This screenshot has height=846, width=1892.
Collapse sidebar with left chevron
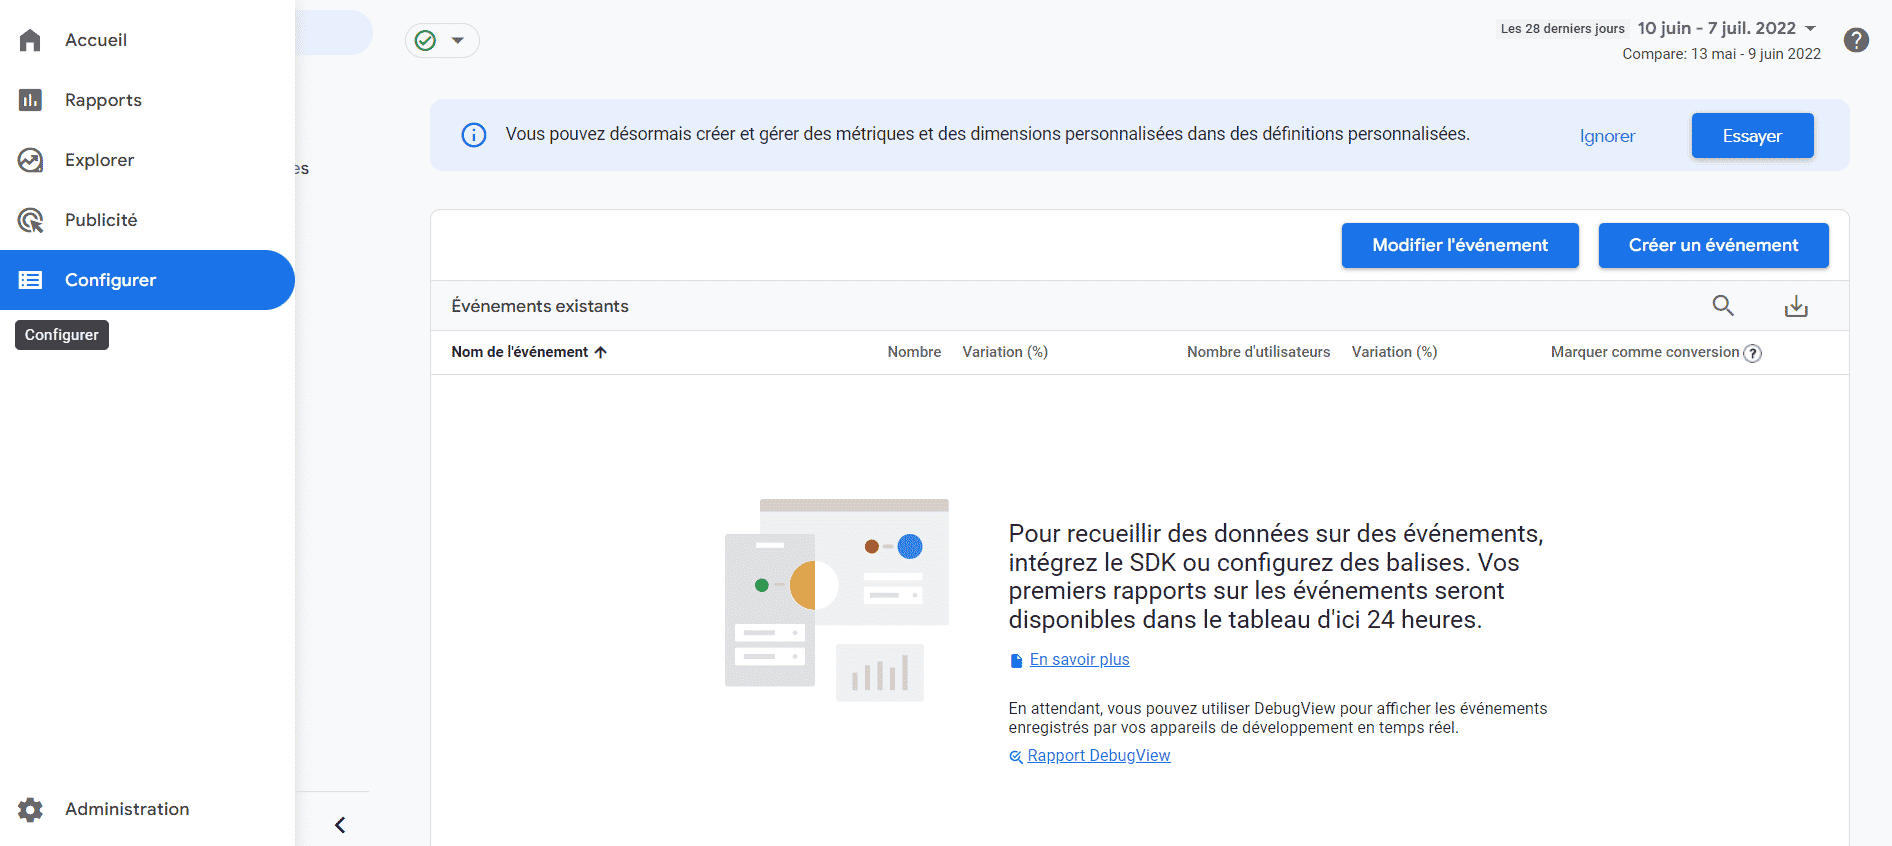point(340,825)
